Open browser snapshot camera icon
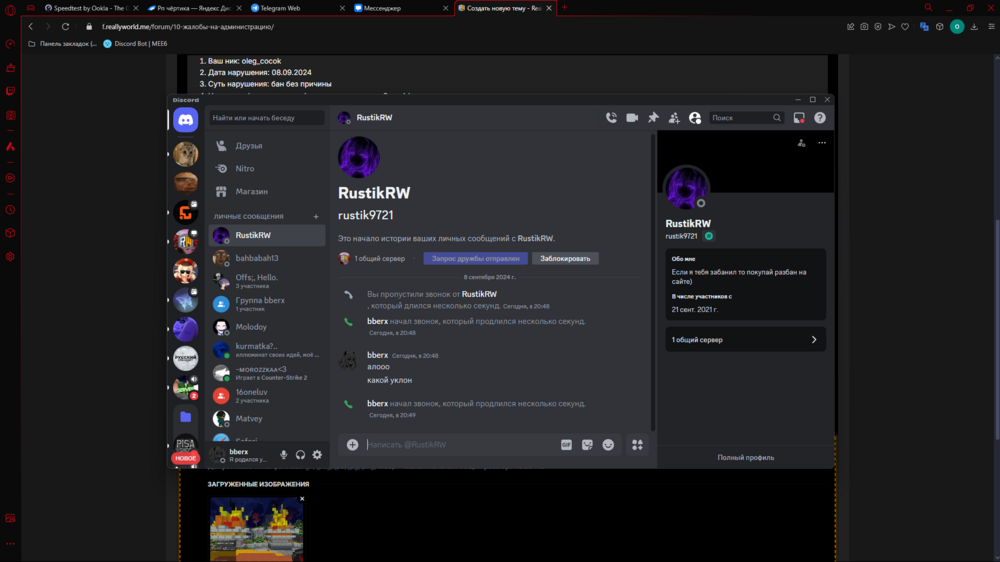 [x=864, y=27]
